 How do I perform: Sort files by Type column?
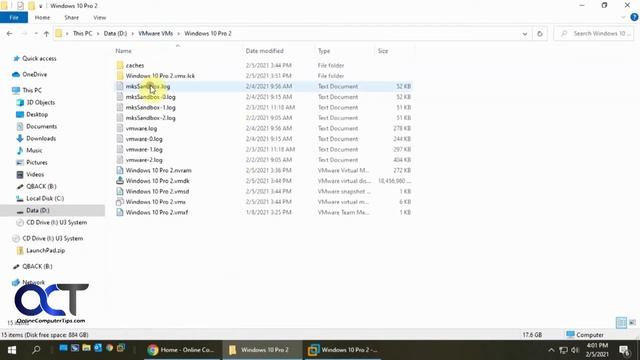(324, 51)
